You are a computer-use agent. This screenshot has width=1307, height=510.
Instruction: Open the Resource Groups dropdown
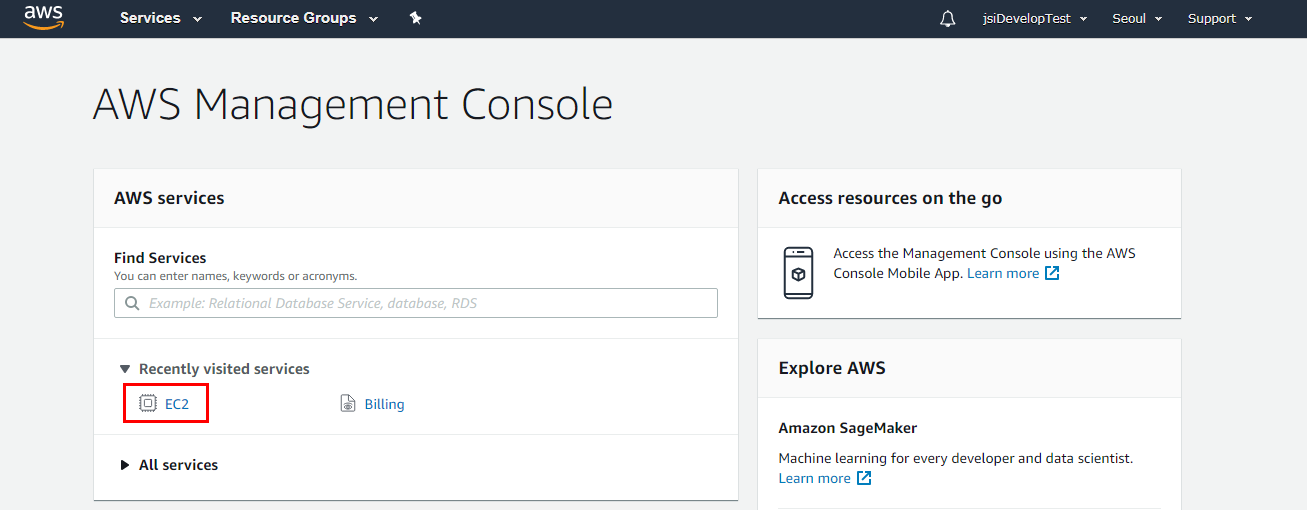pos(304,18)
